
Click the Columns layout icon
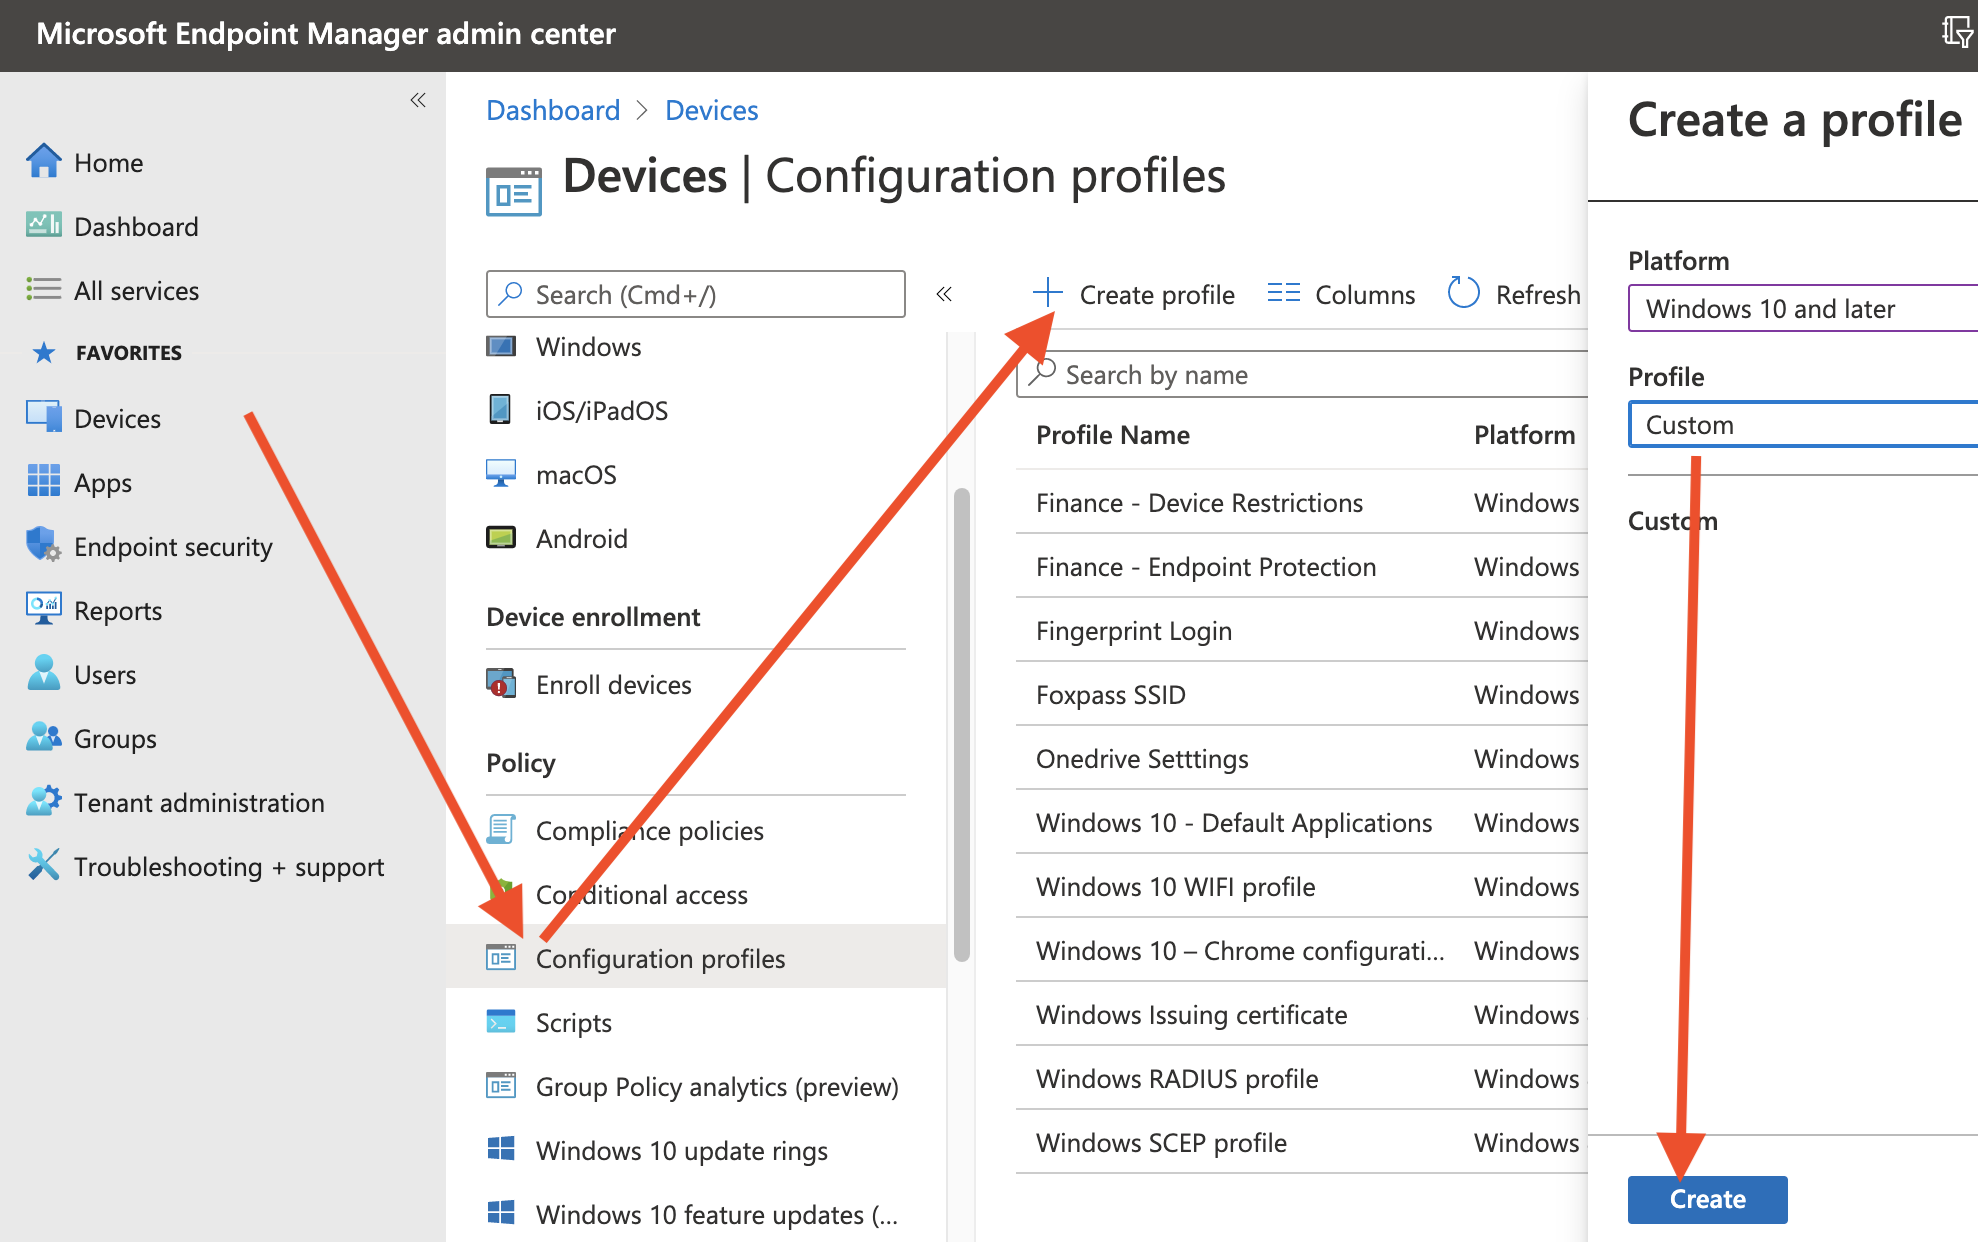1284,293
